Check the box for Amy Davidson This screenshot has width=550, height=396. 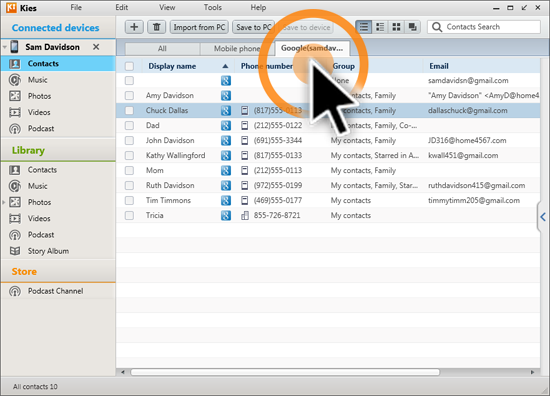coord(129,95)
